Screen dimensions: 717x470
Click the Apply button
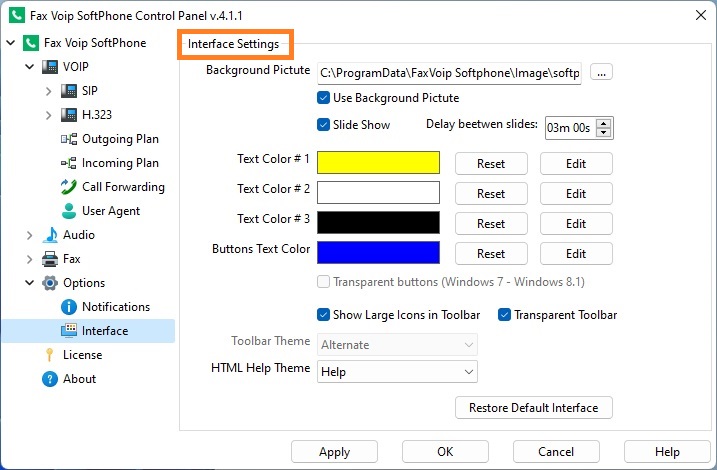pos(334,452)
